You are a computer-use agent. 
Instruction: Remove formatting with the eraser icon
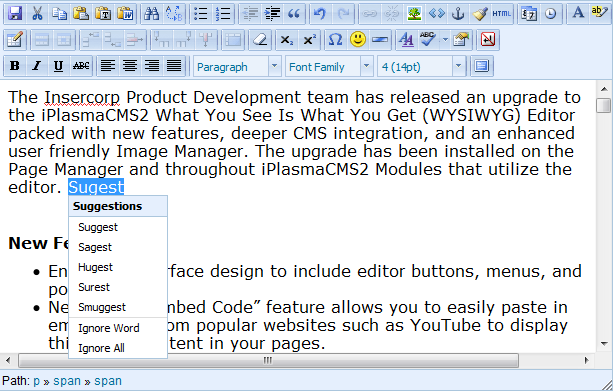[260, 40]
